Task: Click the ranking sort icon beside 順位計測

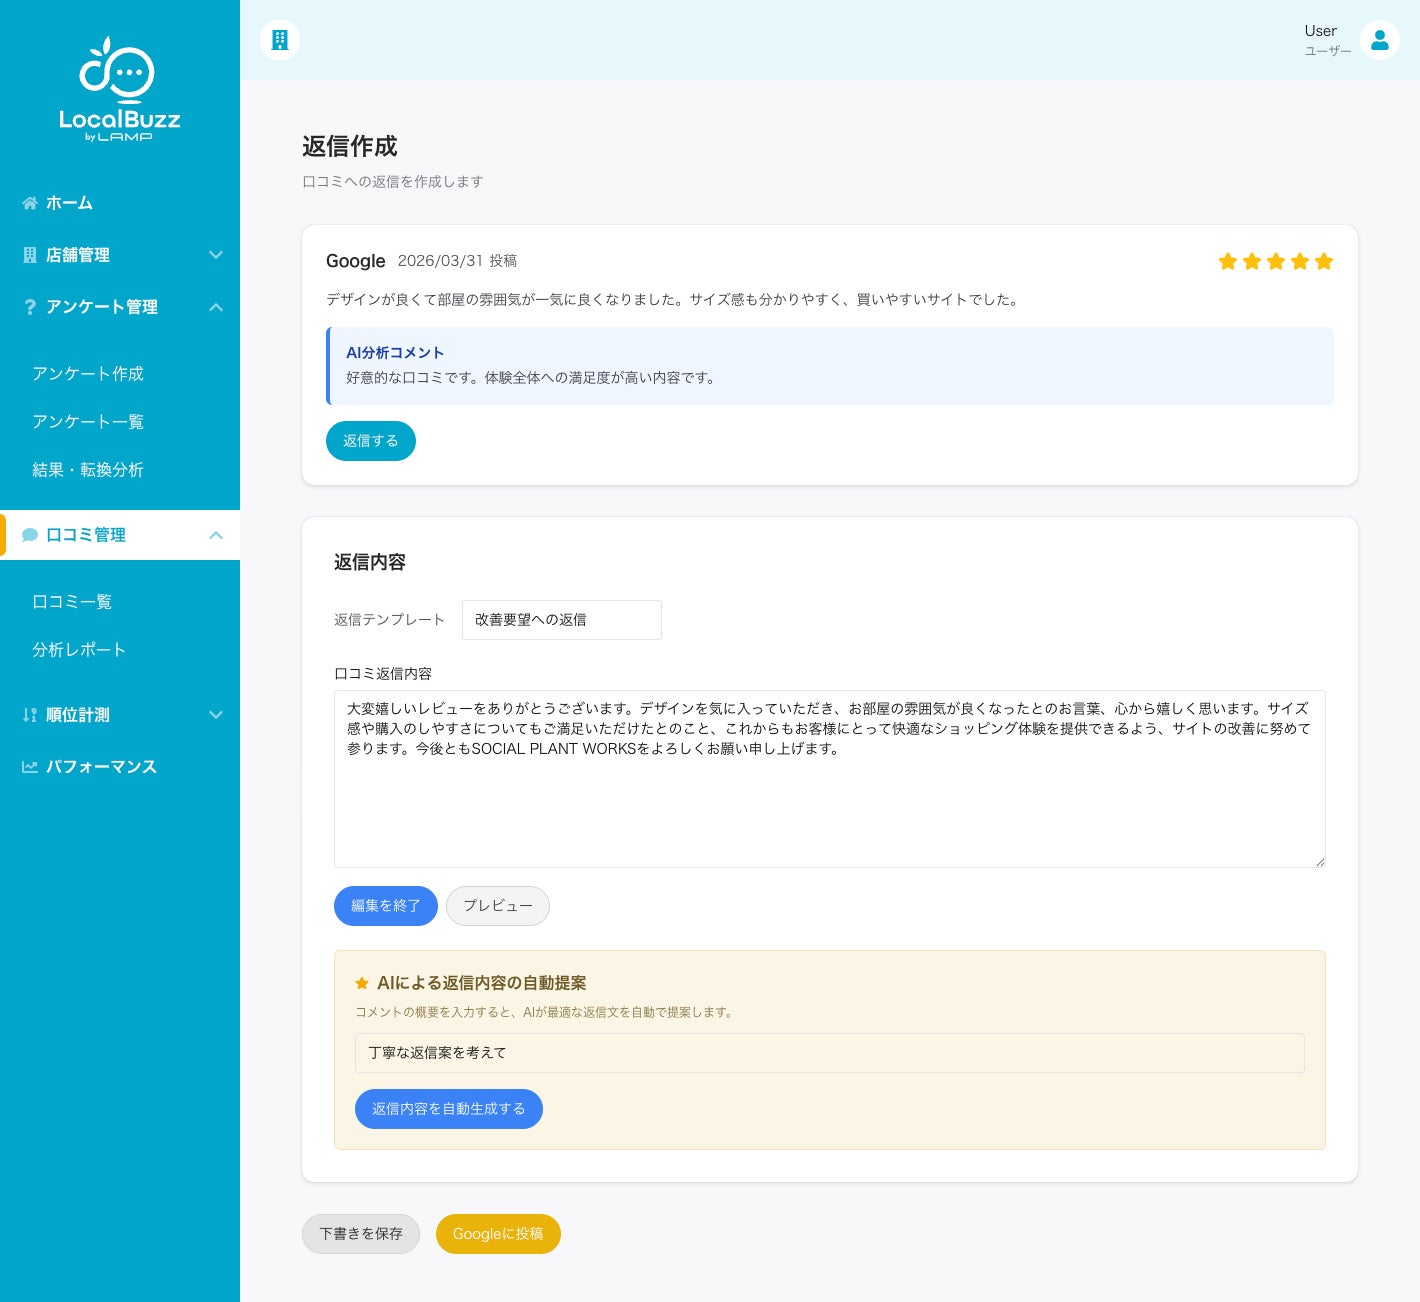Action: coord(30,715)
